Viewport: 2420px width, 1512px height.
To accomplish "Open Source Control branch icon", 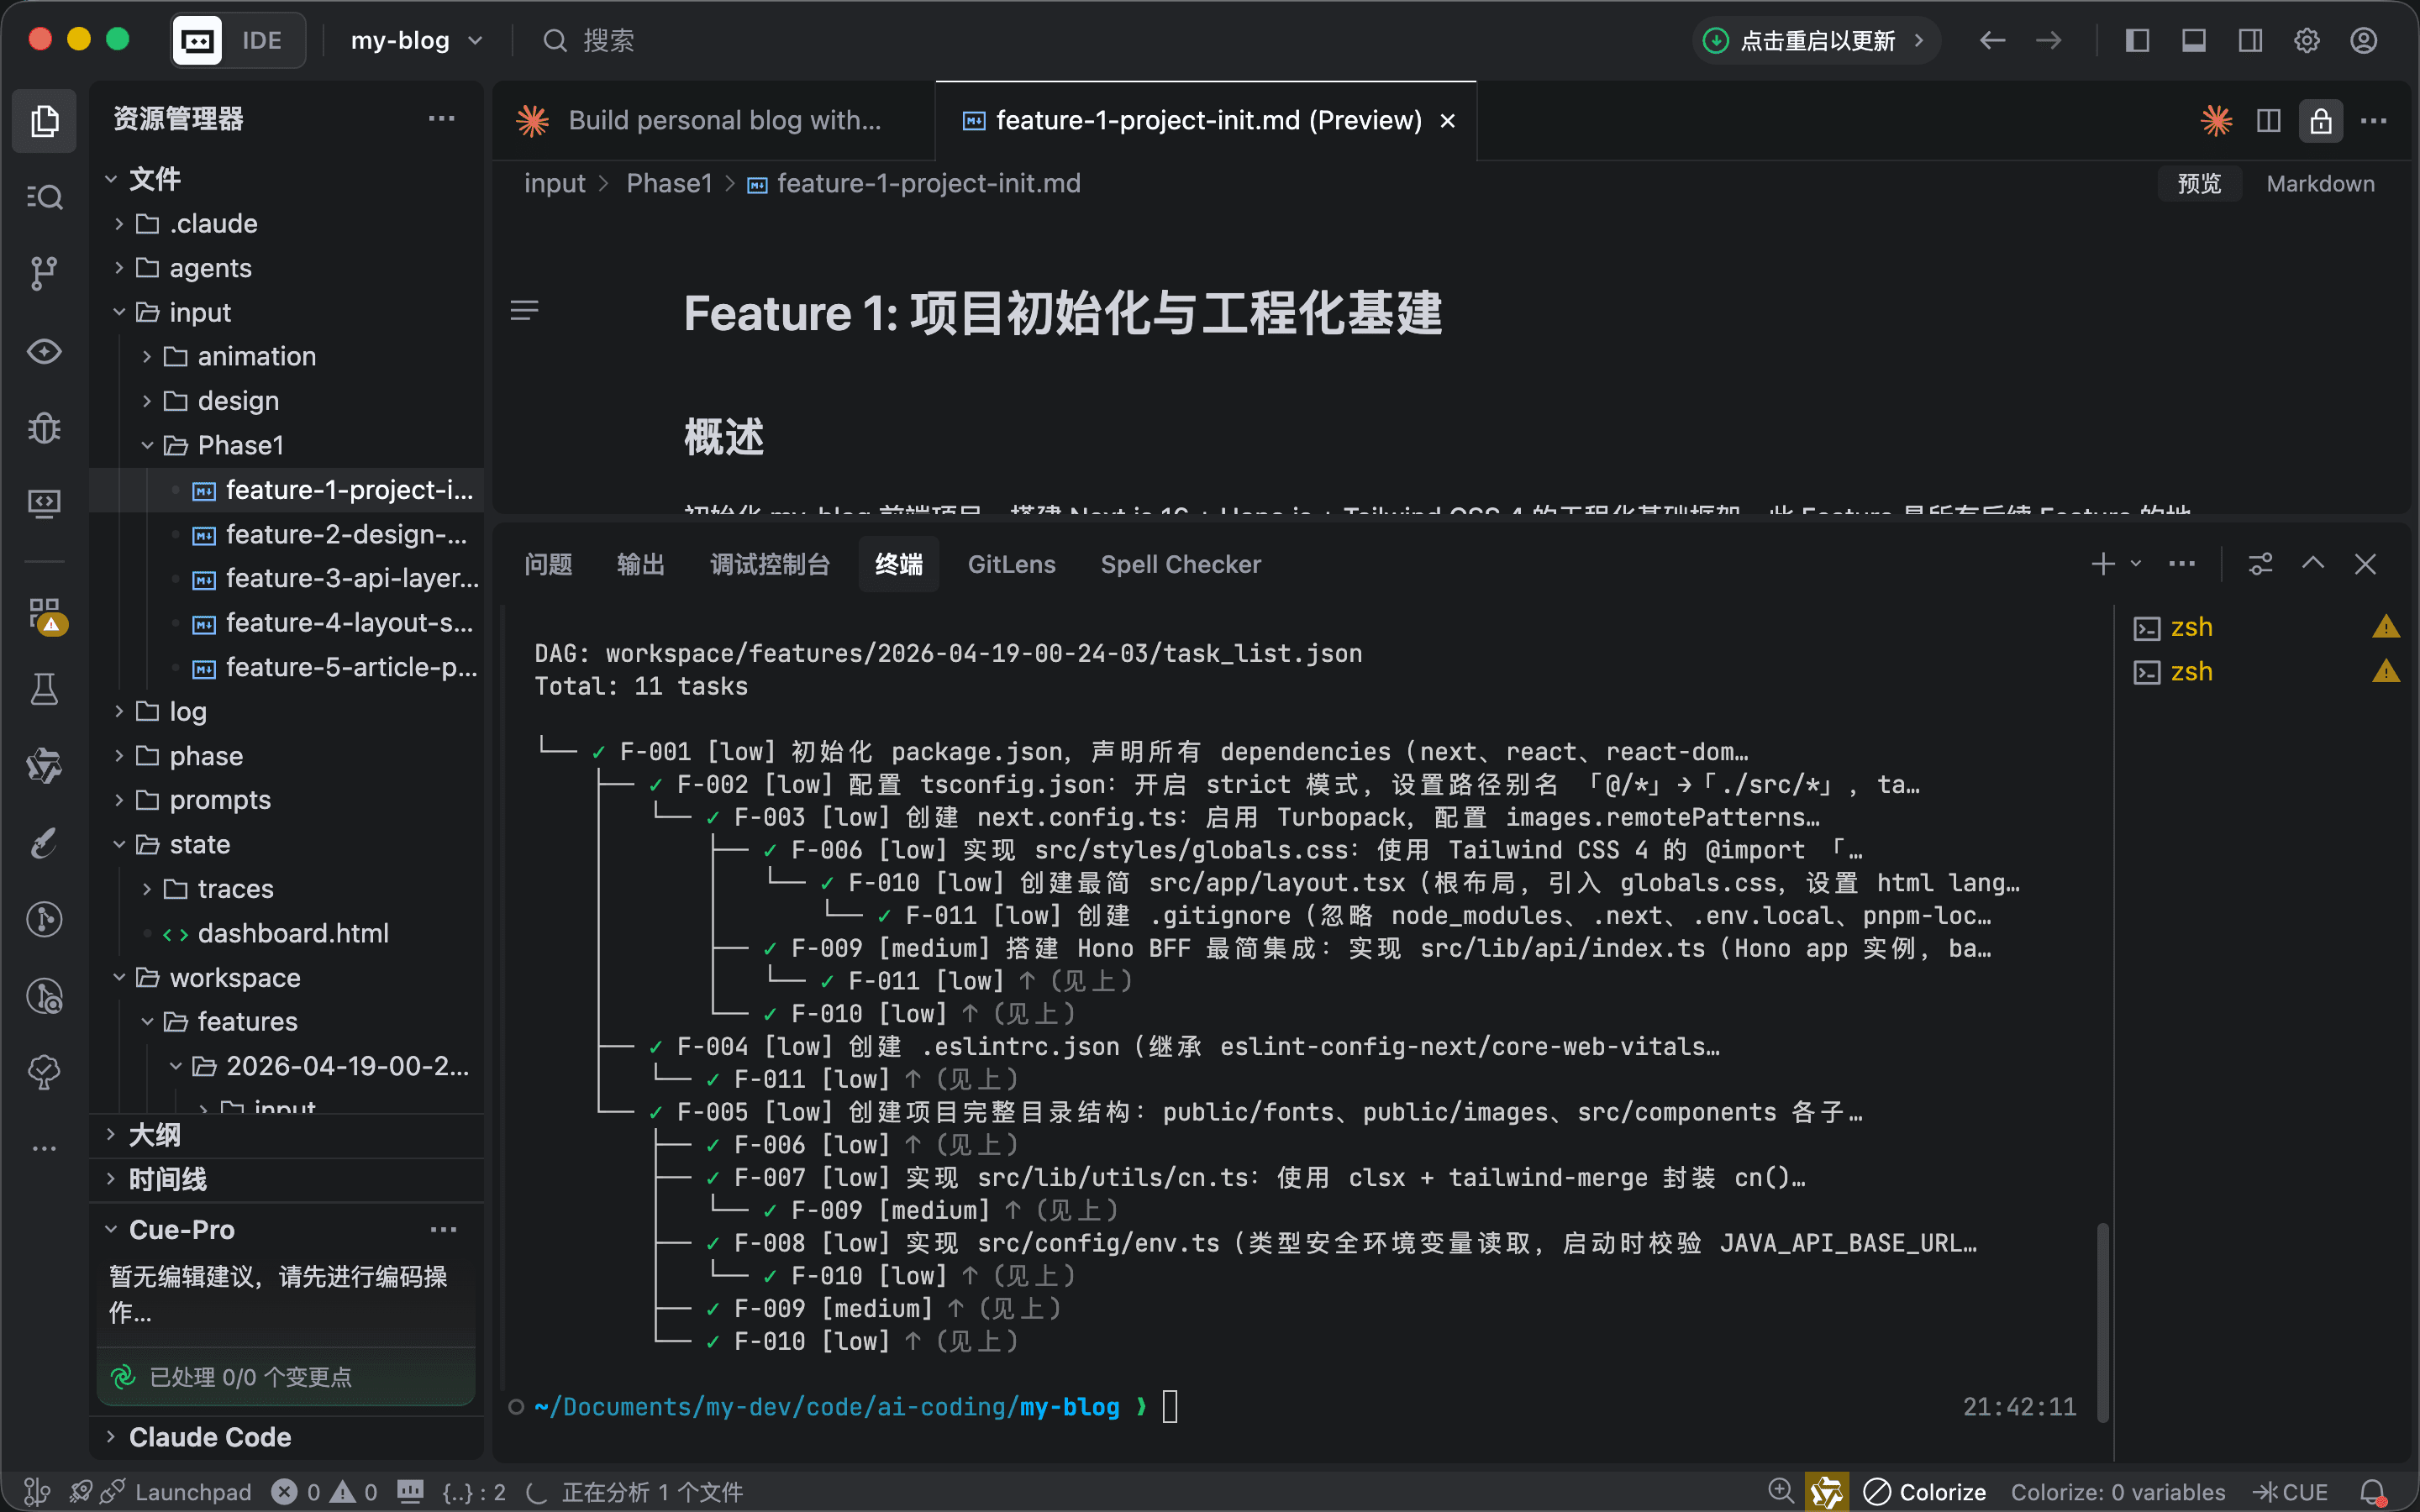I will tap(44, 273).
